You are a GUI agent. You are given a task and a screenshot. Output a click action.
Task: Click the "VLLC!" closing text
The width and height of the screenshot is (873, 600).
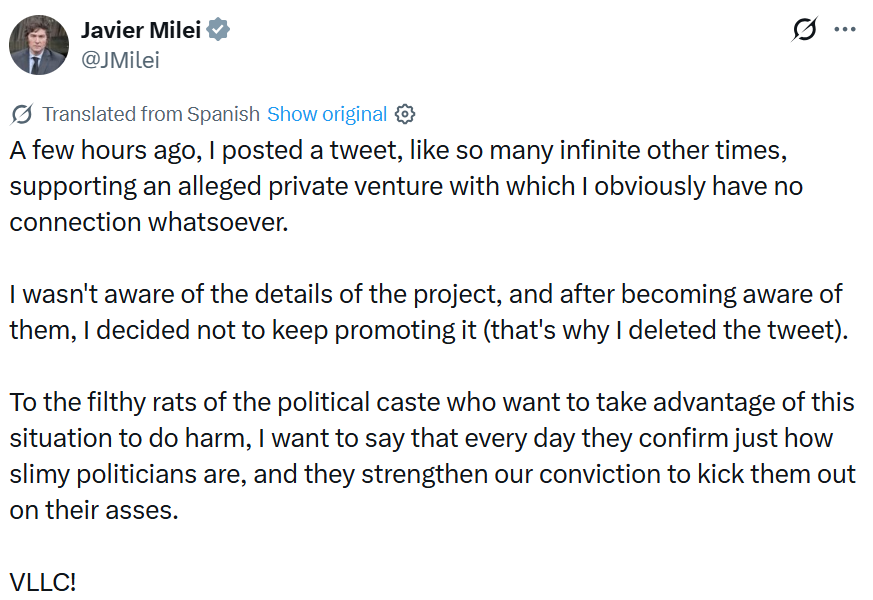[43, 582]
